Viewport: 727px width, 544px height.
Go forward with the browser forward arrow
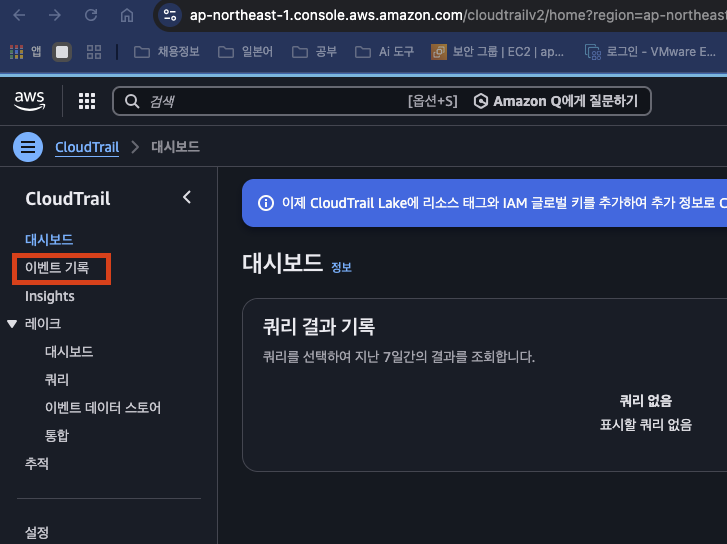click(x=55, y=15)
